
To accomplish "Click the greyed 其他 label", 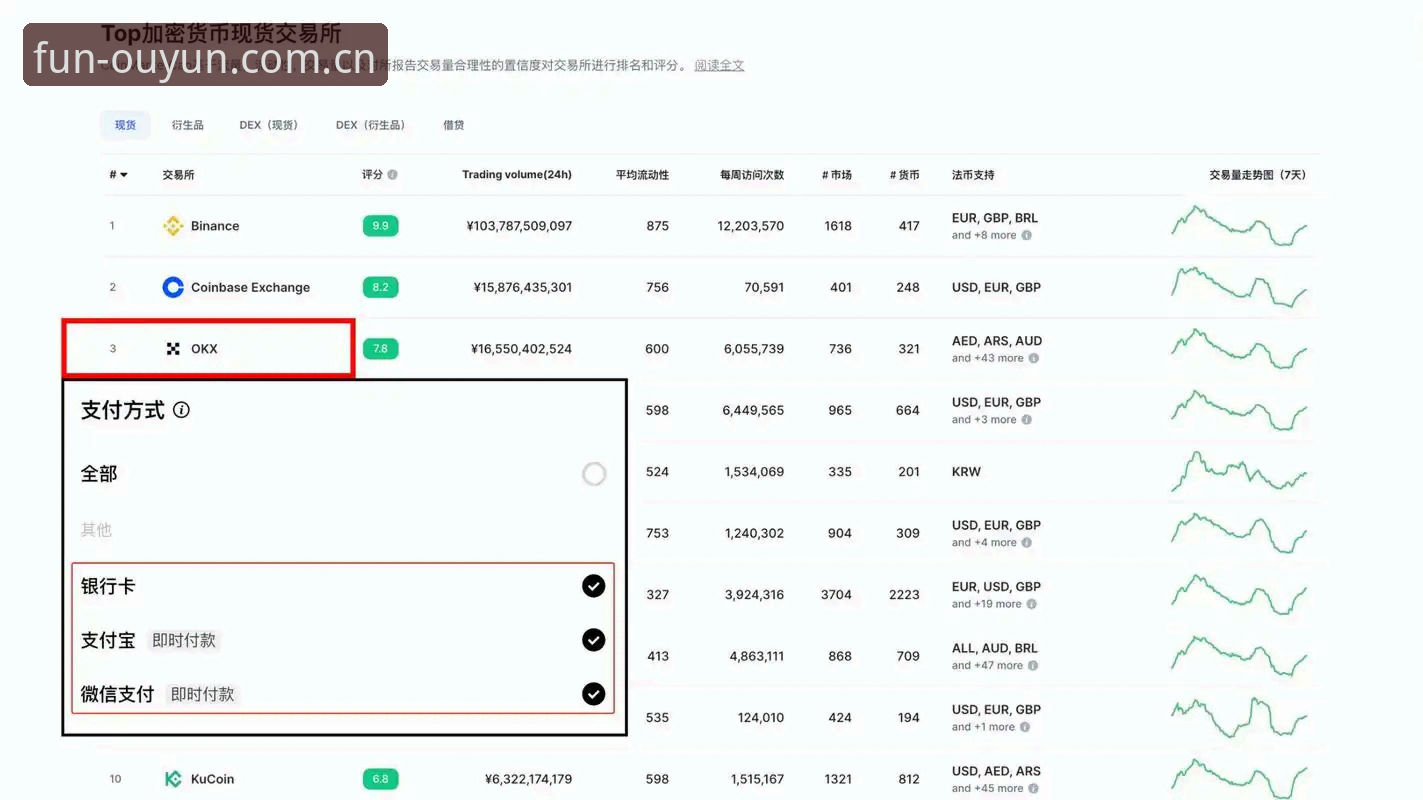I will (96, 530).
